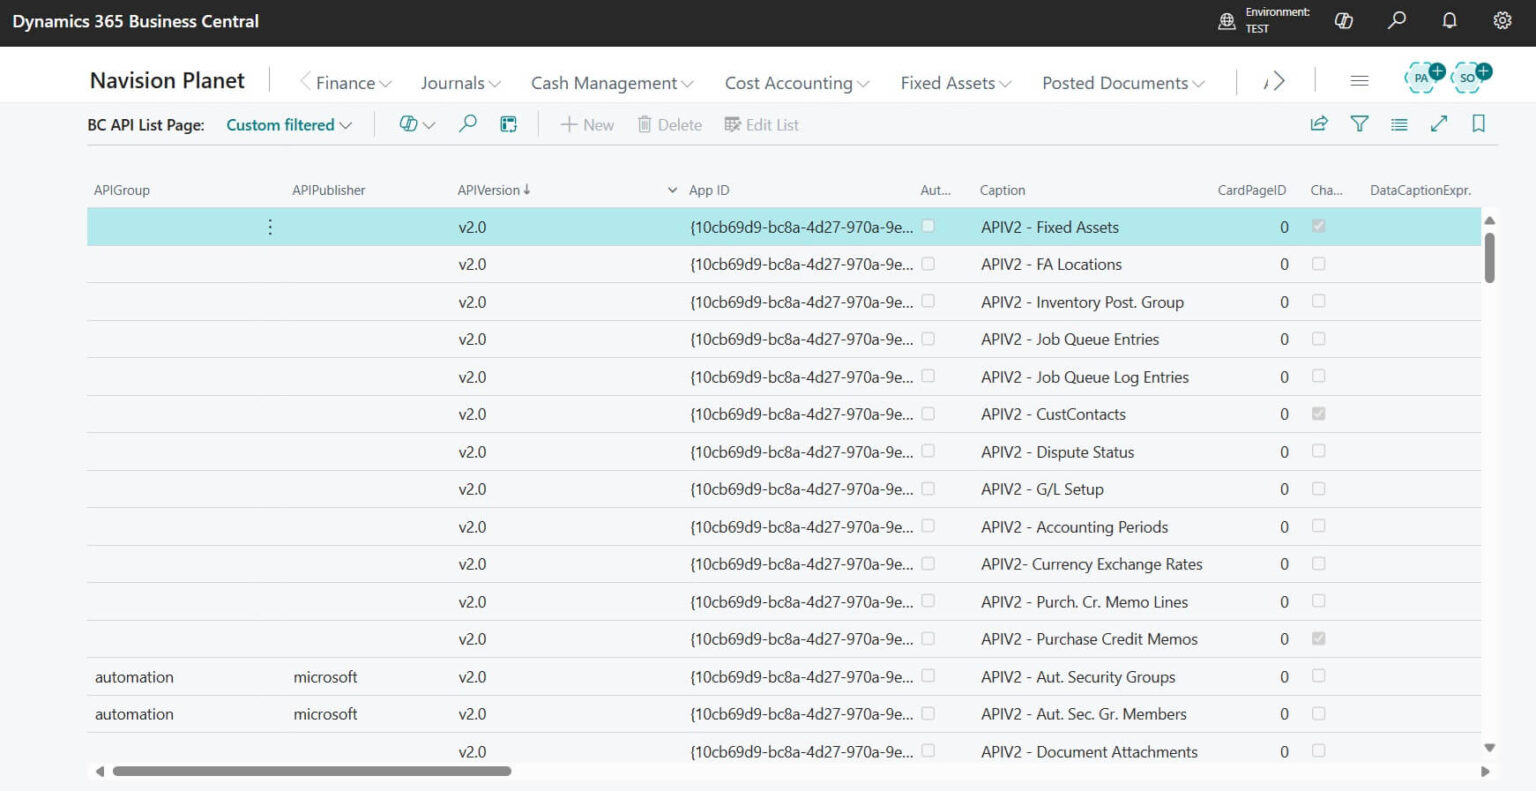This screenshot has height=791, width=1536.
Task: Open notifications with the bell icon
Action: point(1450,20)
